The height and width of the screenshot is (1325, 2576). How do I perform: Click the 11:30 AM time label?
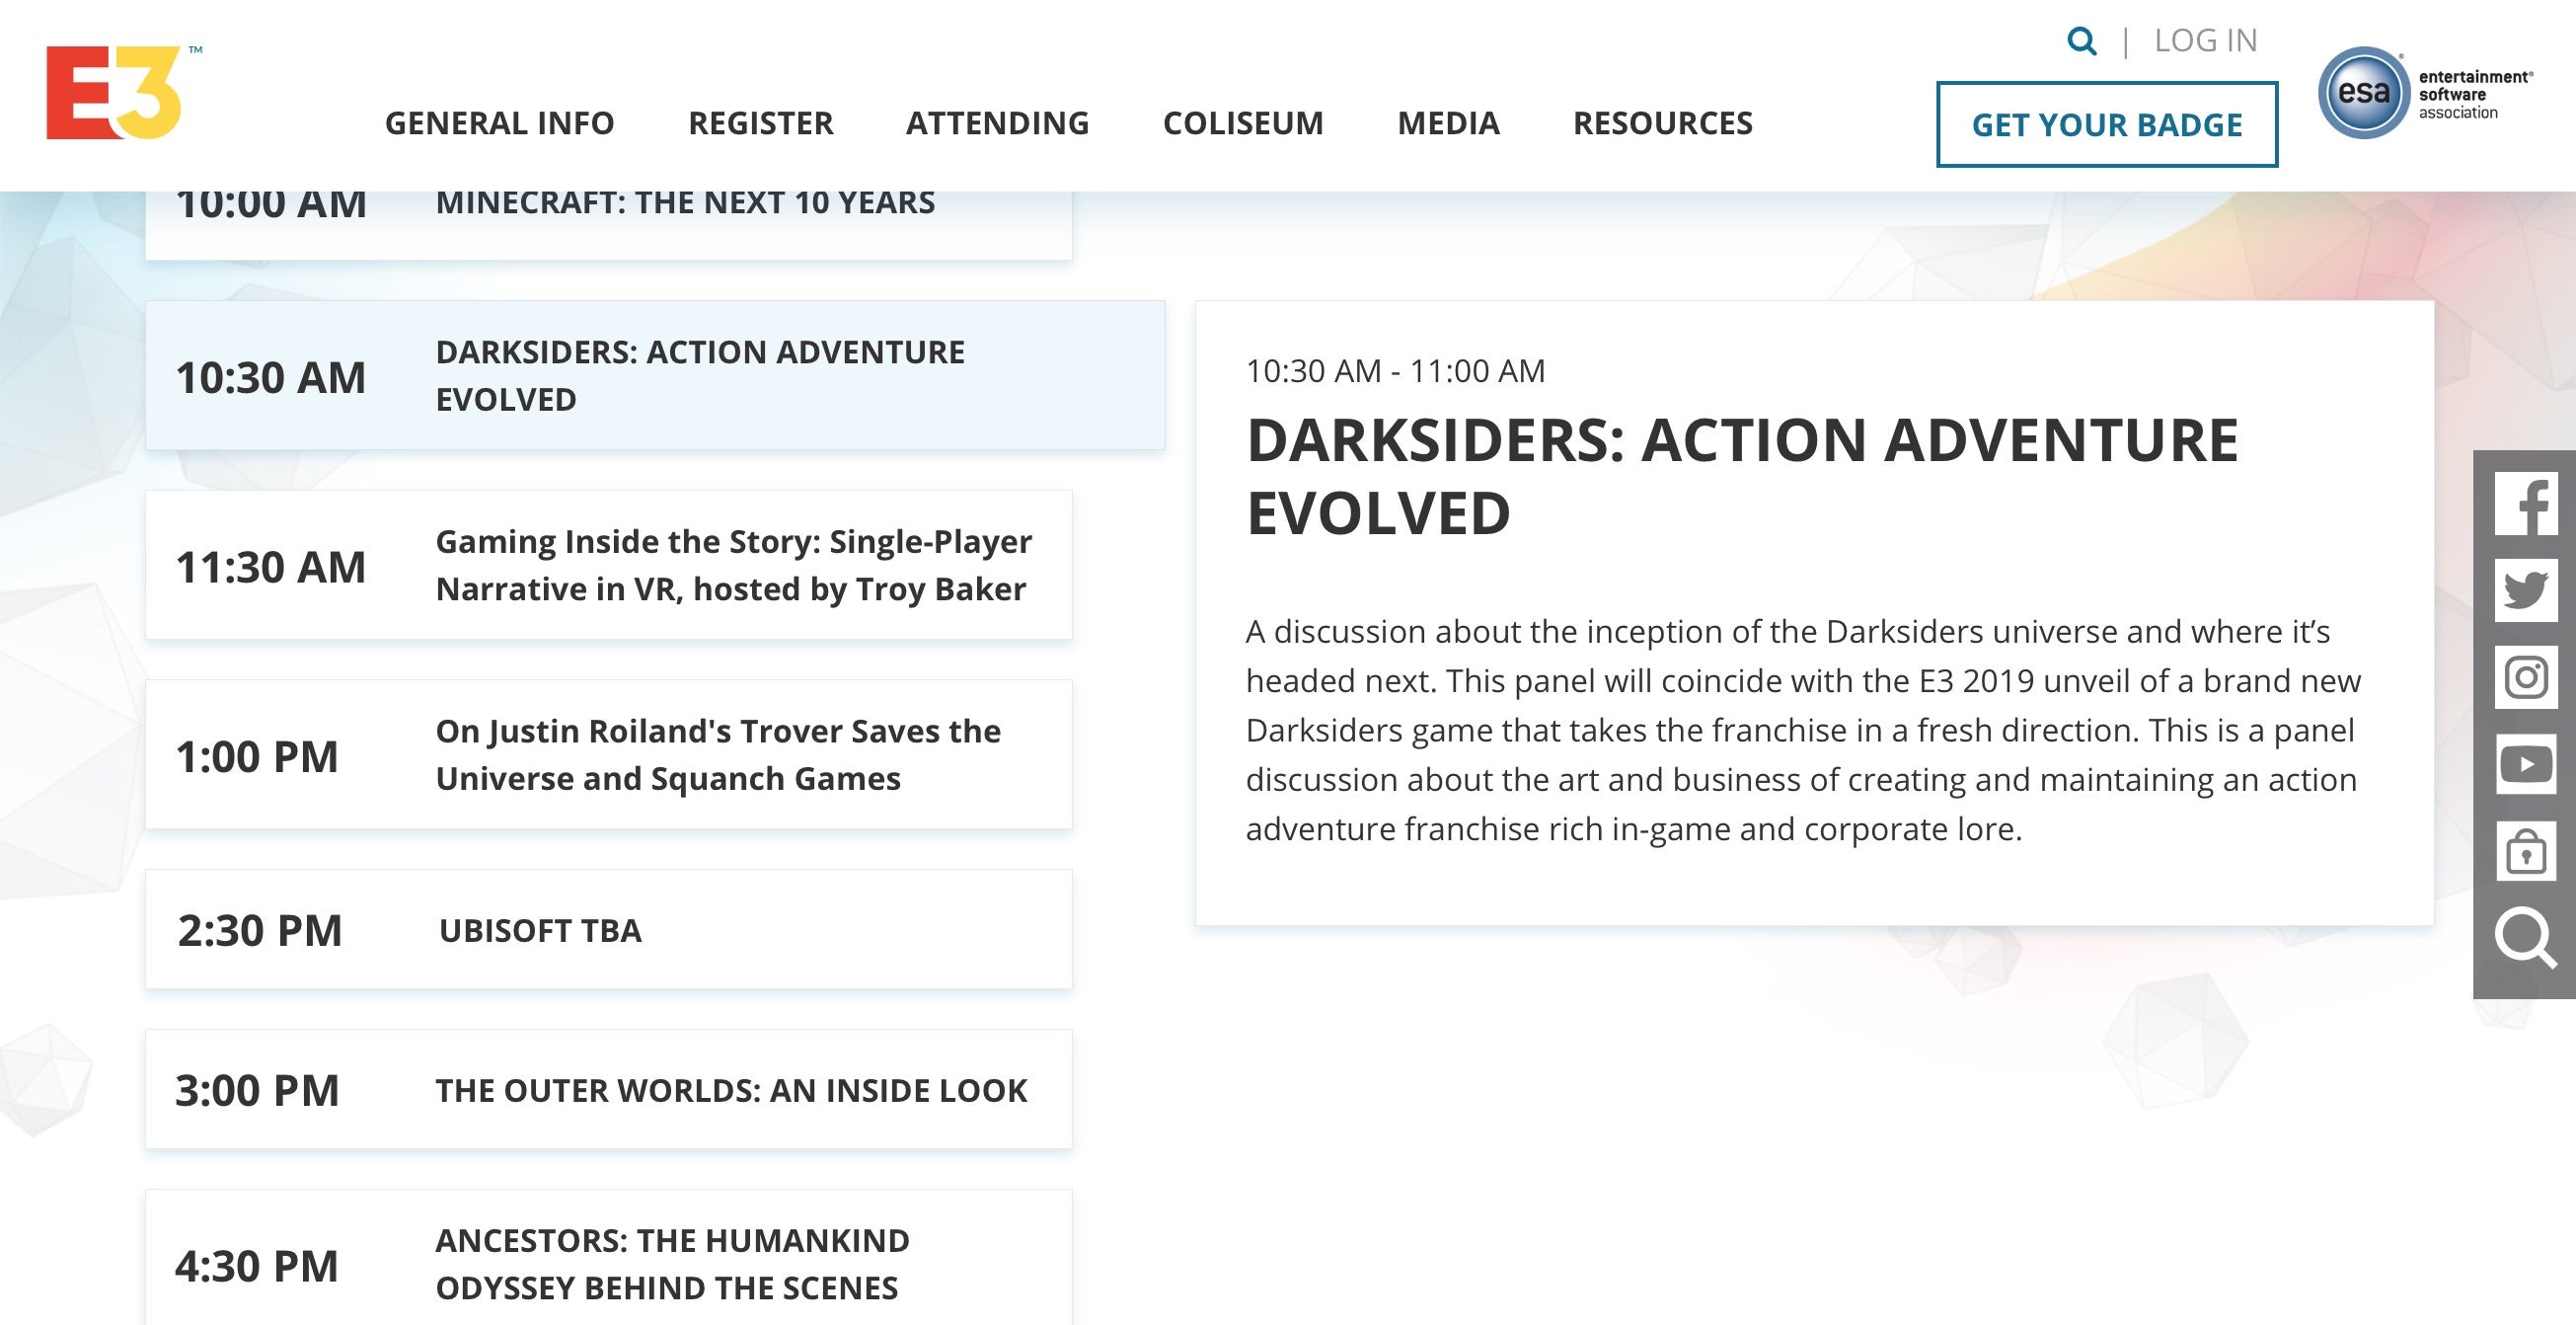[x=271, y=567]
